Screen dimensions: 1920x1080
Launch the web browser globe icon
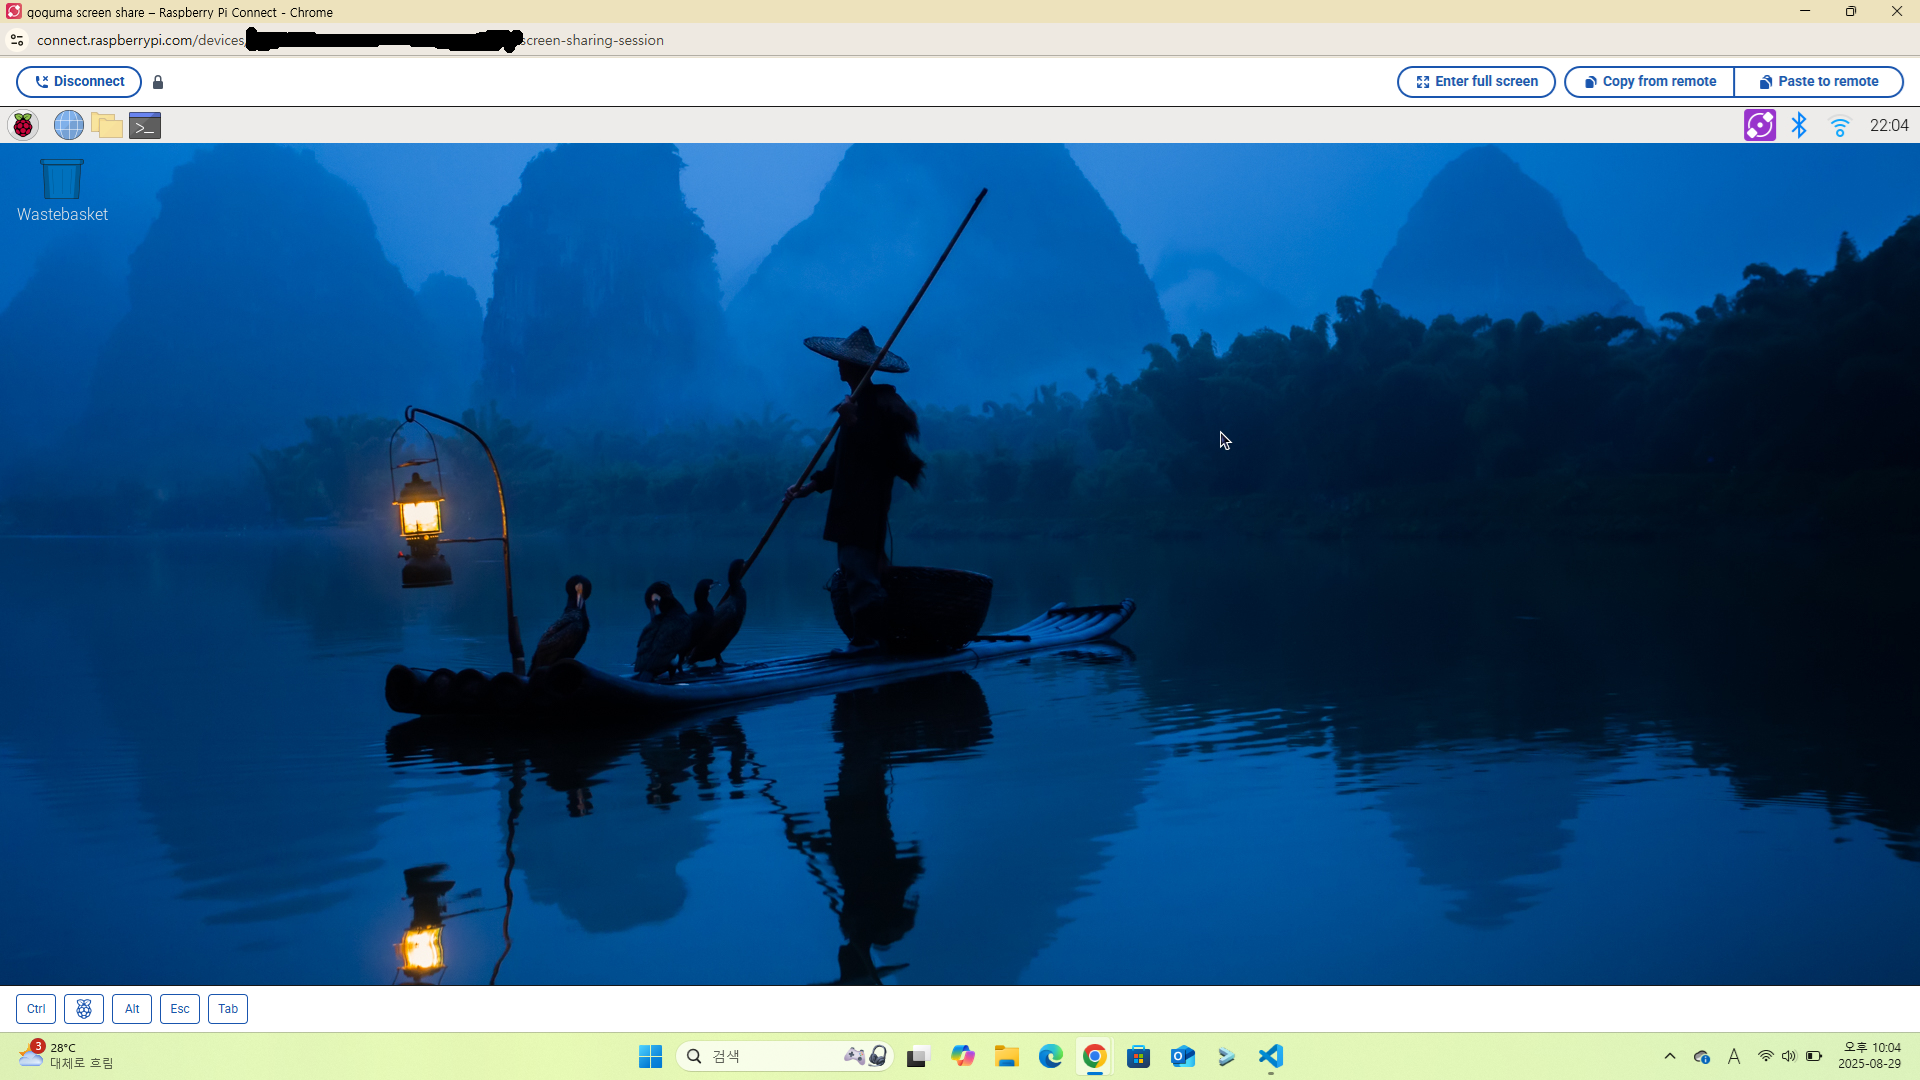tap(68, 125)
